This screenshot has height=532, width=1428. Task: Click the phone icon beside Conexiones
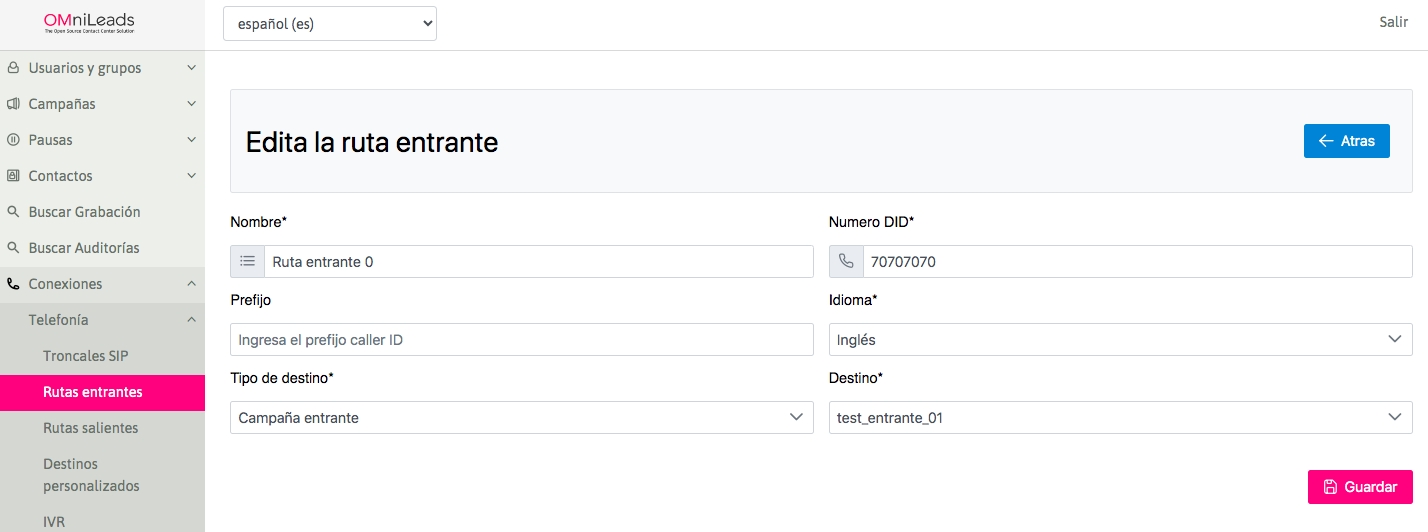(x=13, y=284)
